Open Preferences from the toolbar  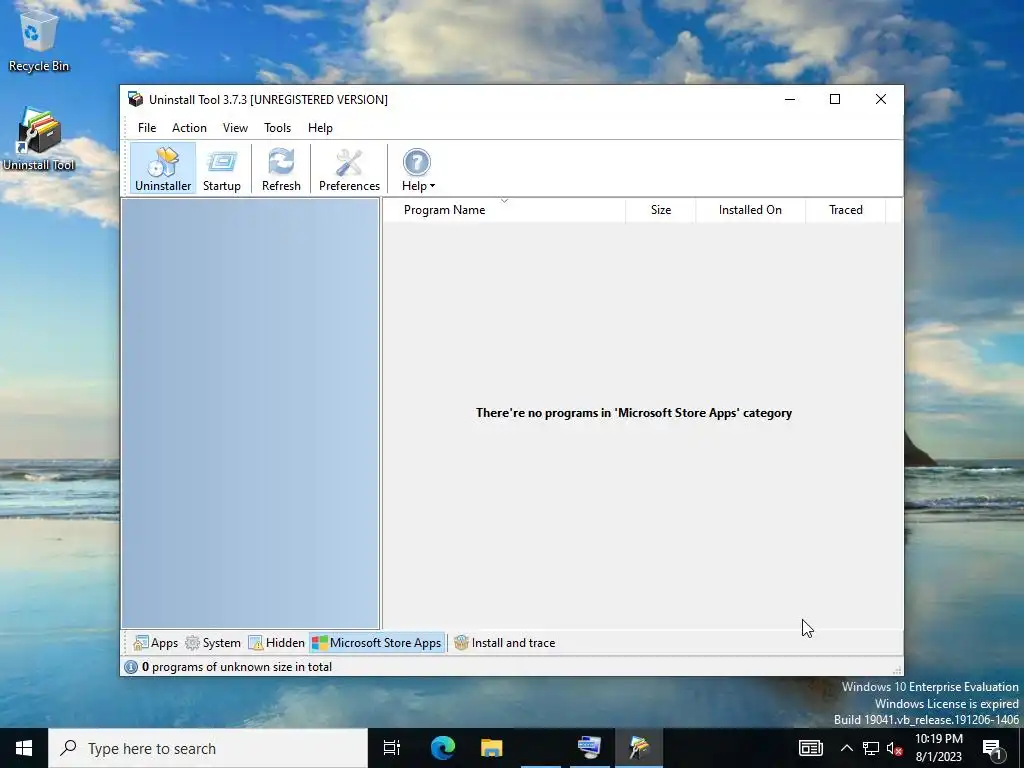click(x=349, y=169)
